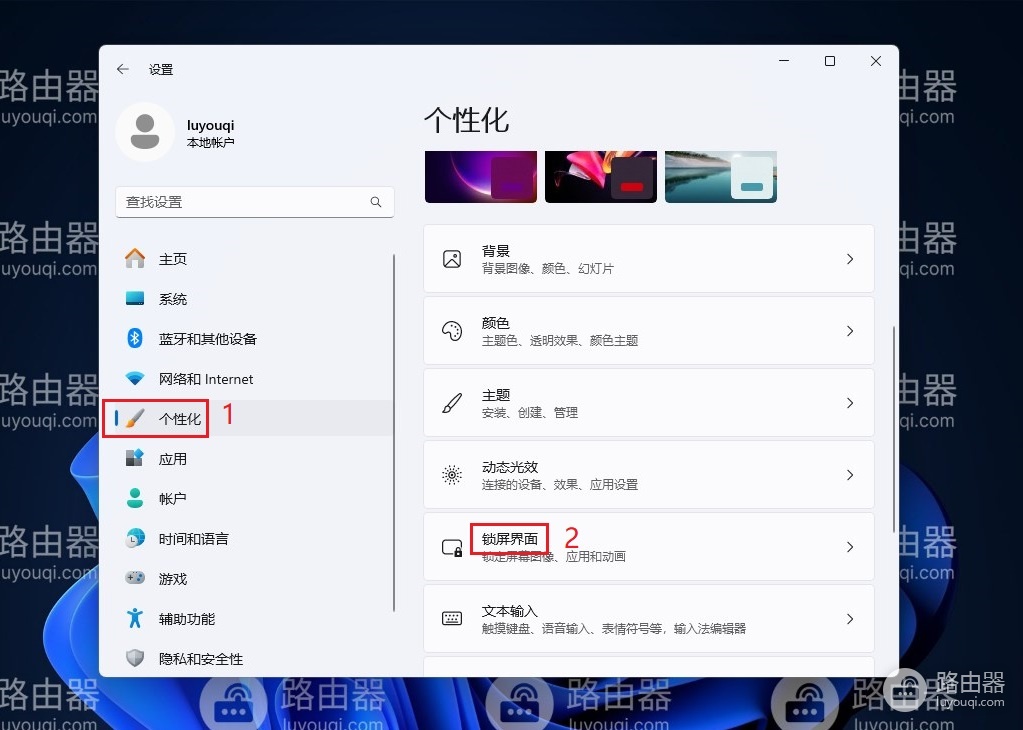Viewport: 1023px width, 730px height.
Task: Open 隐私和安全性 category
Action: click(x=253, y=659)
